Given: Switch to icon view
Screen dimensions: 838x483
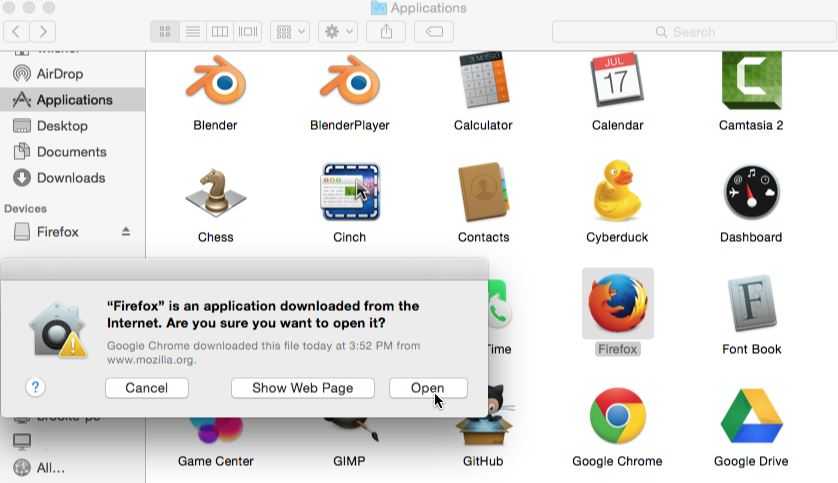Looking at the screenshot, I should click(165, 32).
